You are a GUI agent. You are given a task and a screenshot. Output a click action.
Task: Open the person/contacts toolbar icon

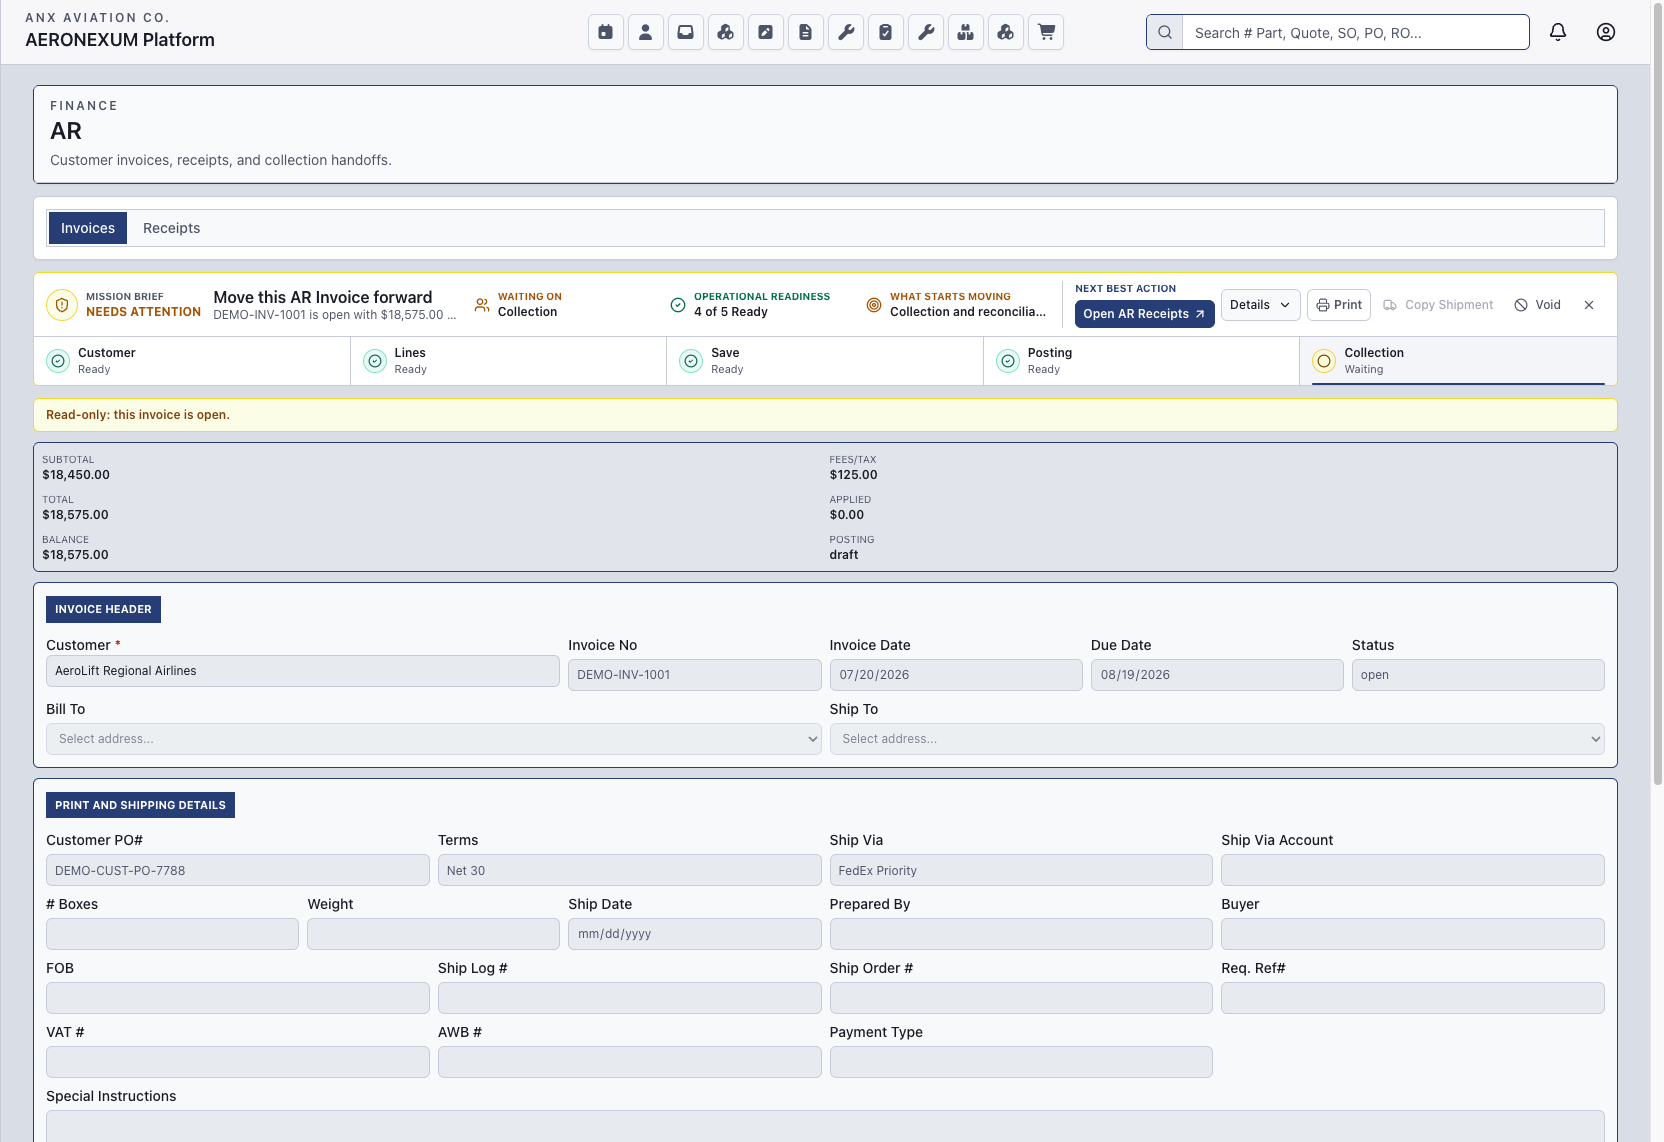click(x=646, y=32)
